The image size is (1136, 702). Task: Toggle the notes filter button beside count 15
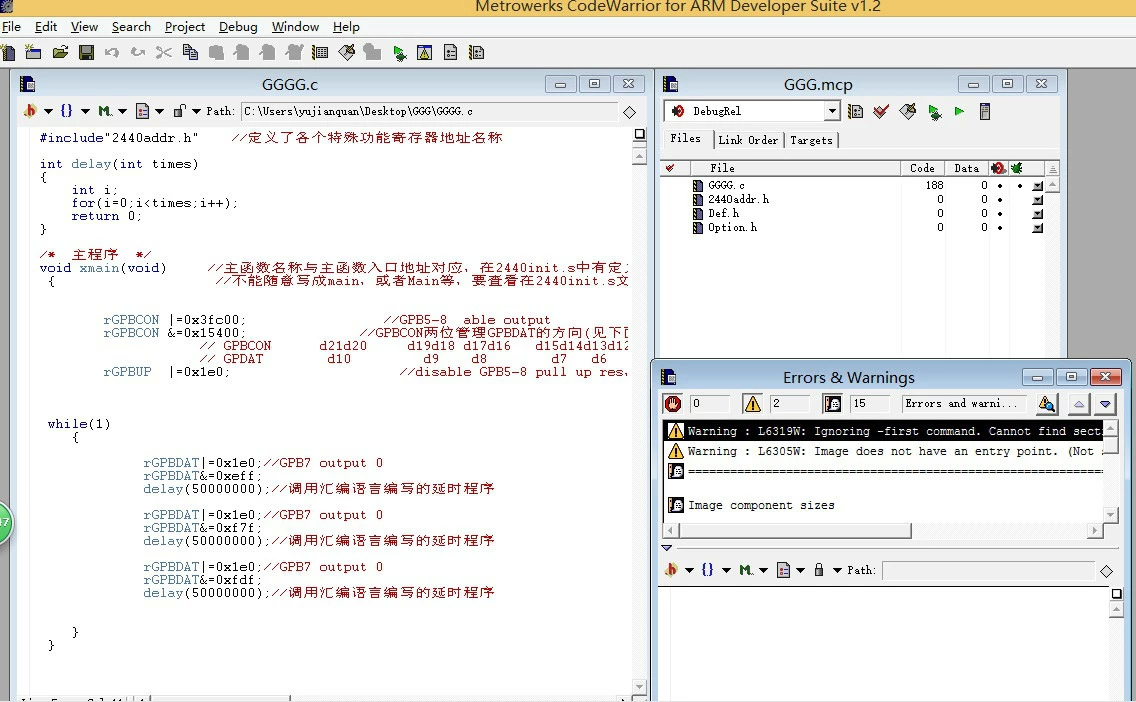coord(832,403)
